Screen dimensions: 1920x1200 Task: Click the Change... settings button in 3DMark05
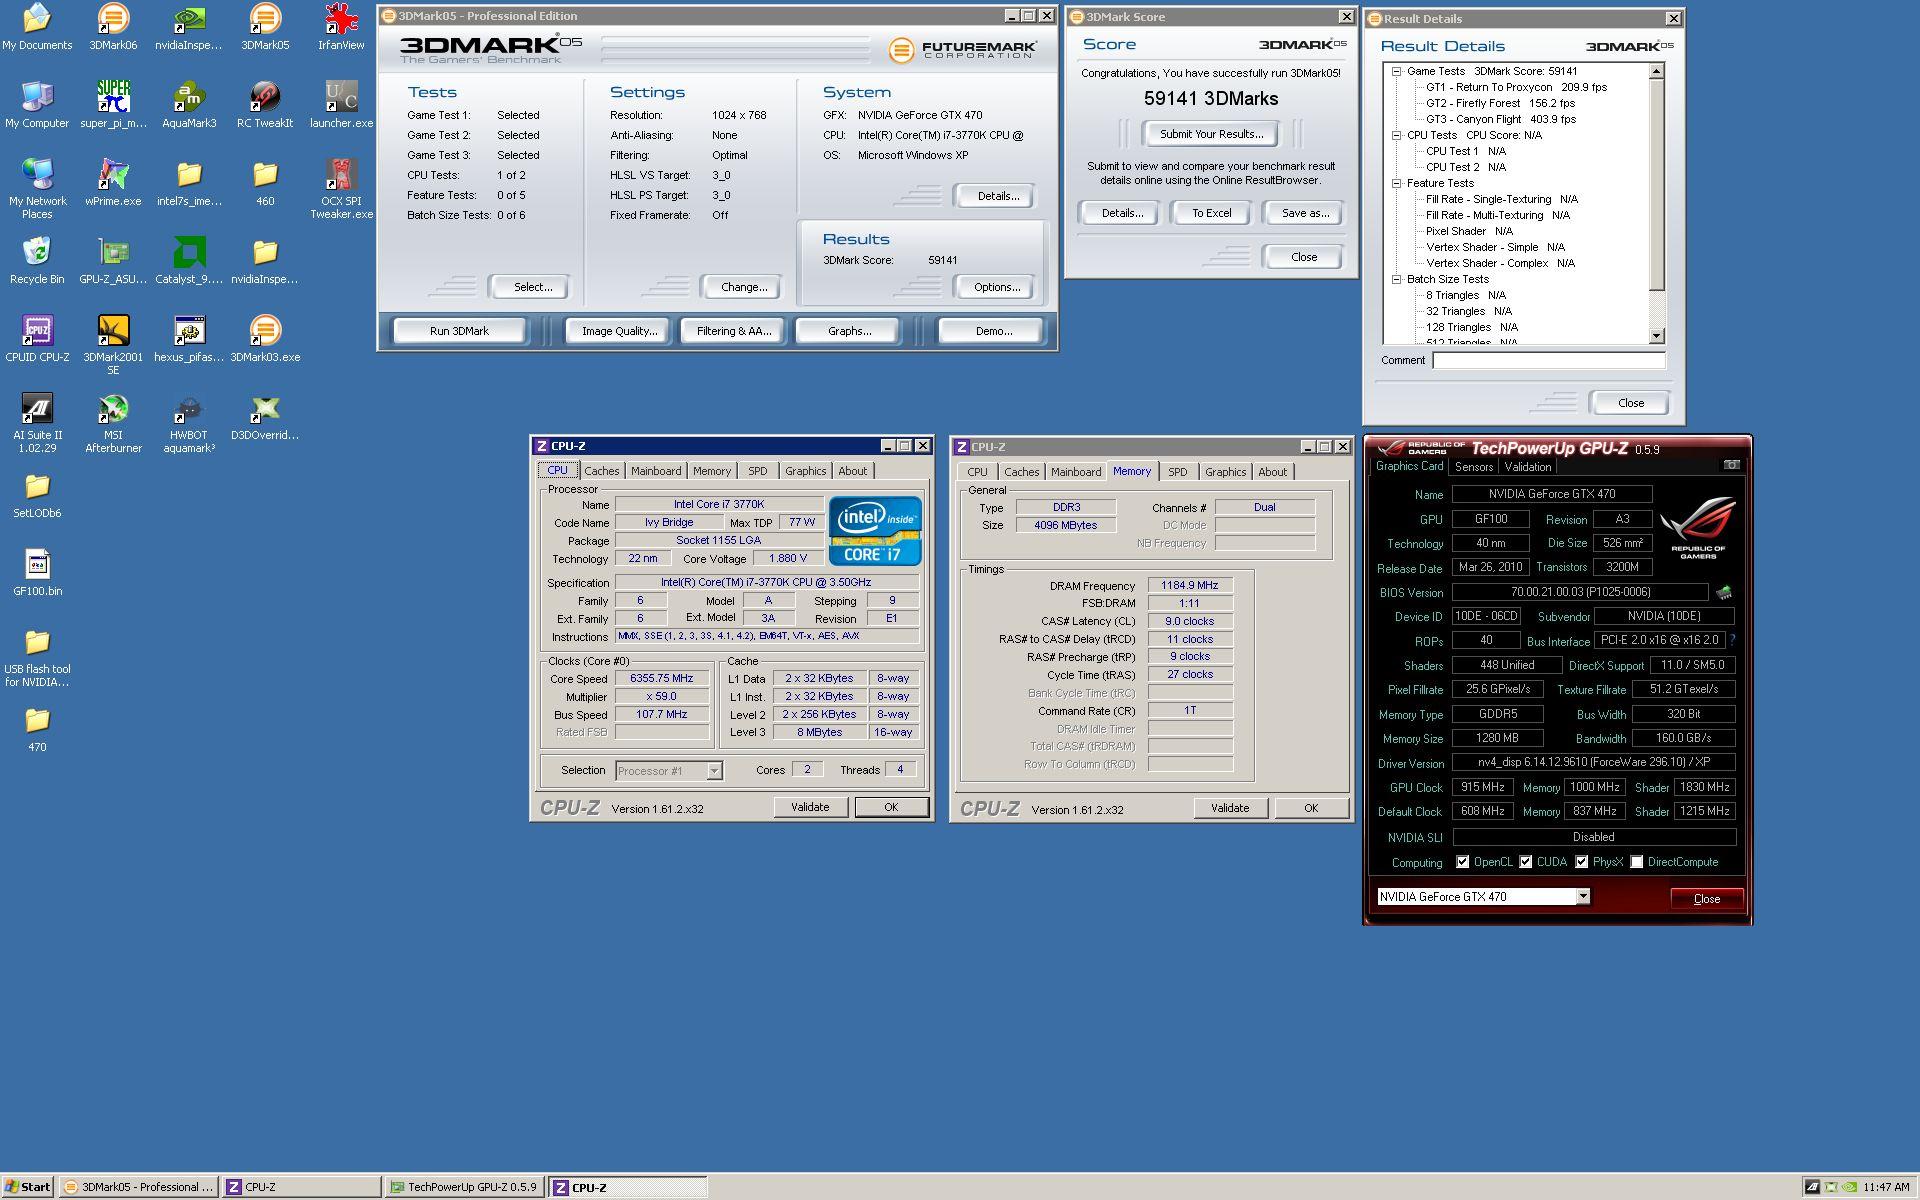[744, 287]
